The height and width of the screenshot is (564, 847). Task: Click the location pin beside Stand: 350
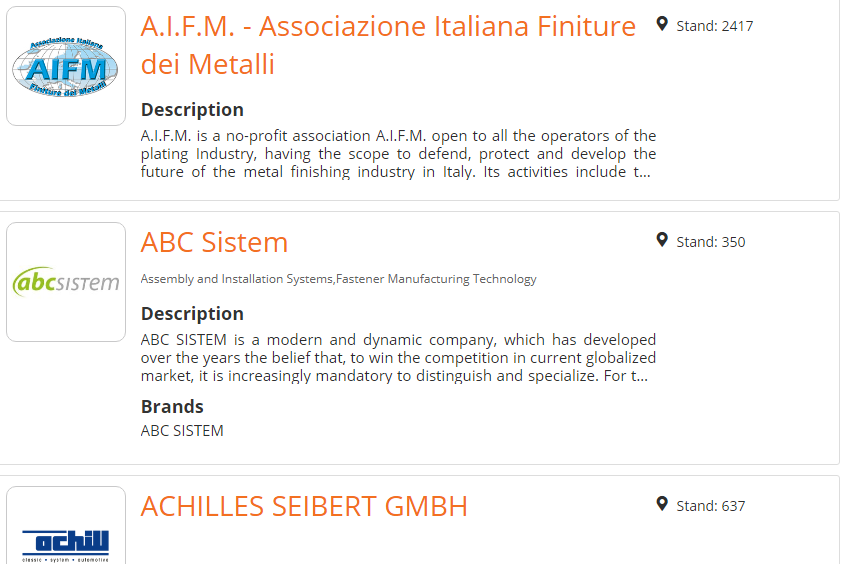(662, 240)
